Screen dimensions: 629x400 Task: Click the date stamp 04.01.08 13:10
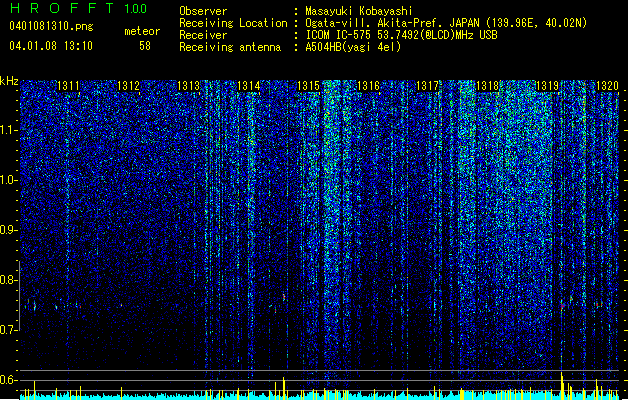coord(51,46)
